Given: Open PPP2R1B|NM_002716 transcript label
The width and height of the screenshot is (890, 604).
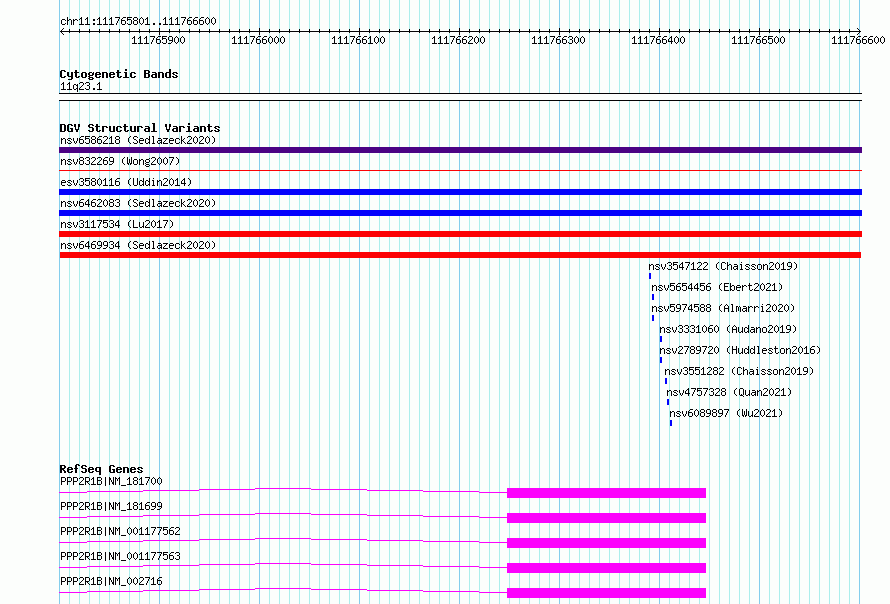Looking at the screenshot, I should (x=111, y=581).
